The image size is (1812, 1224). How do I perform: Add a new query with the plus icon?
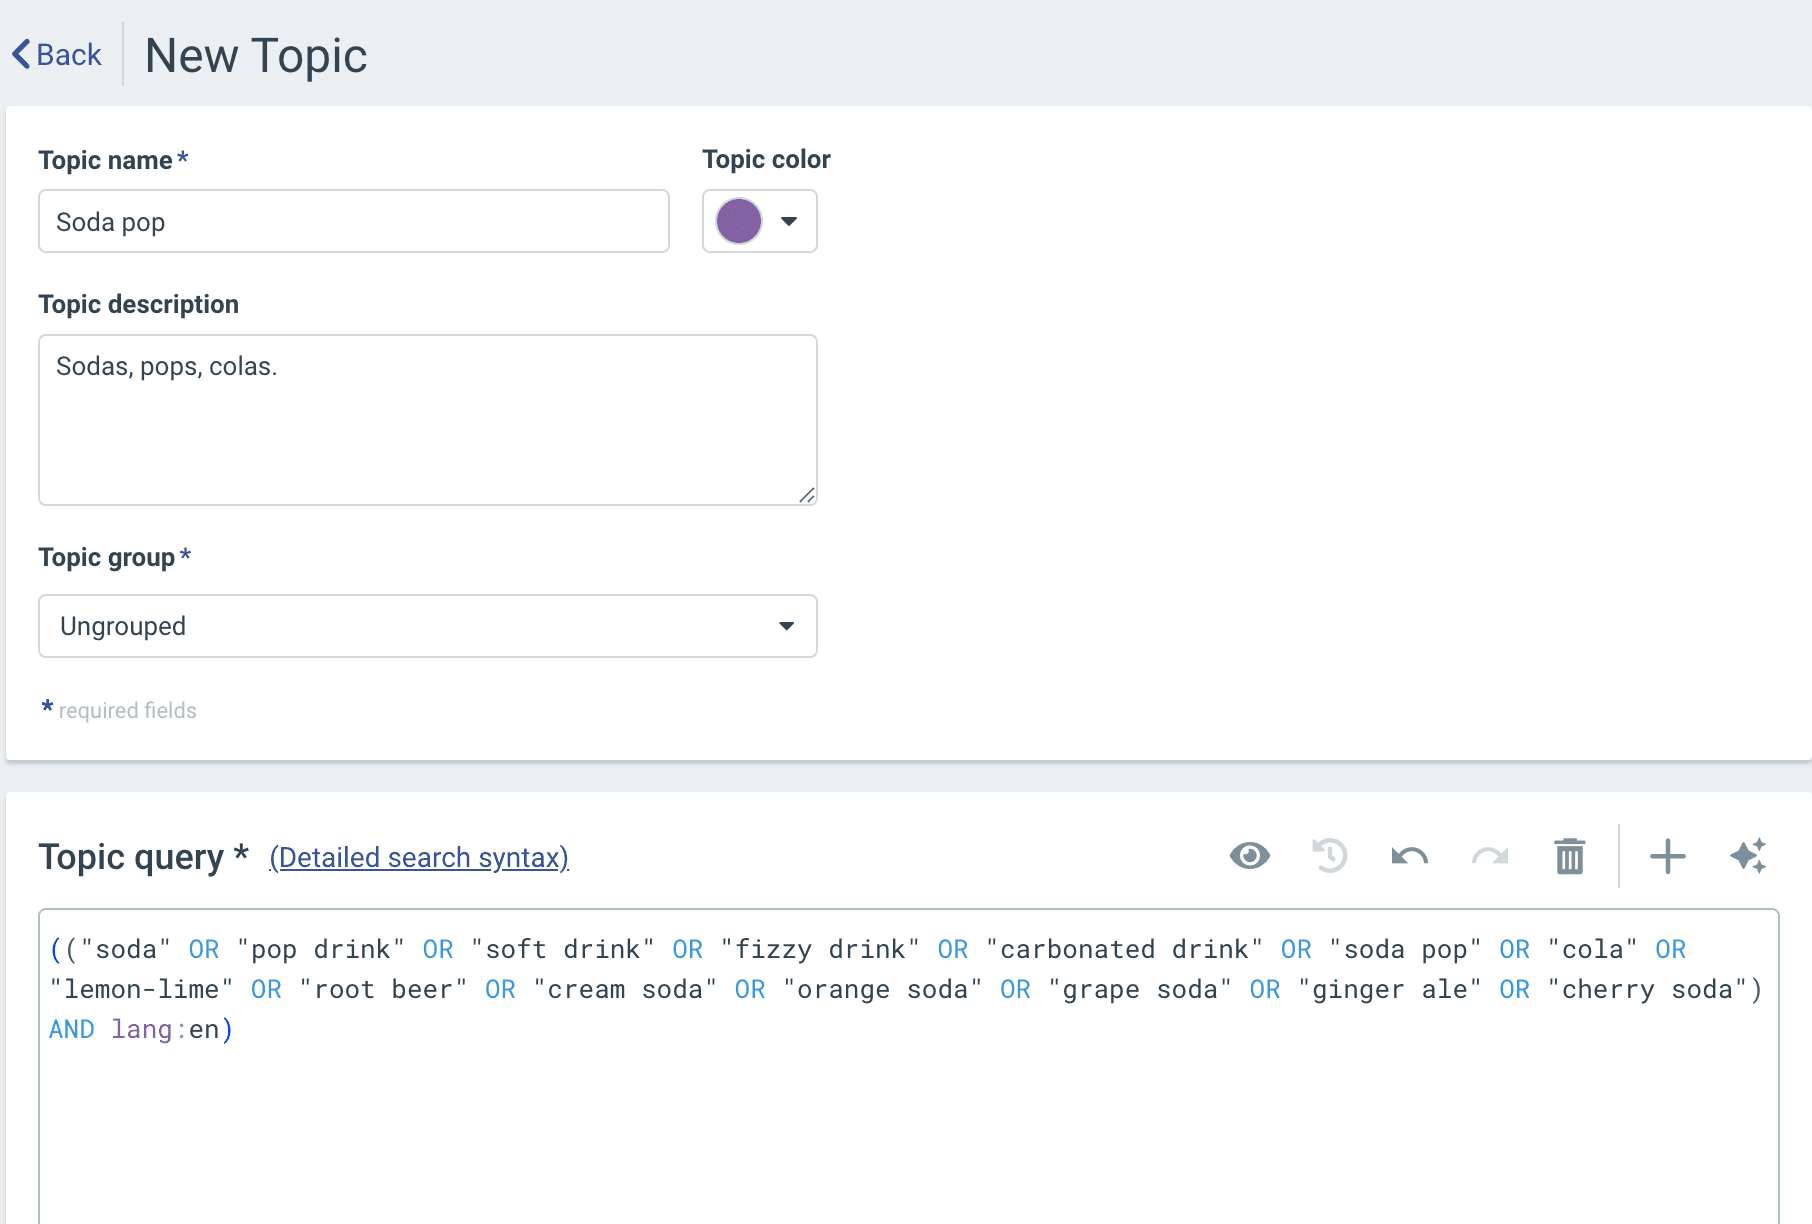(1667, 856)
